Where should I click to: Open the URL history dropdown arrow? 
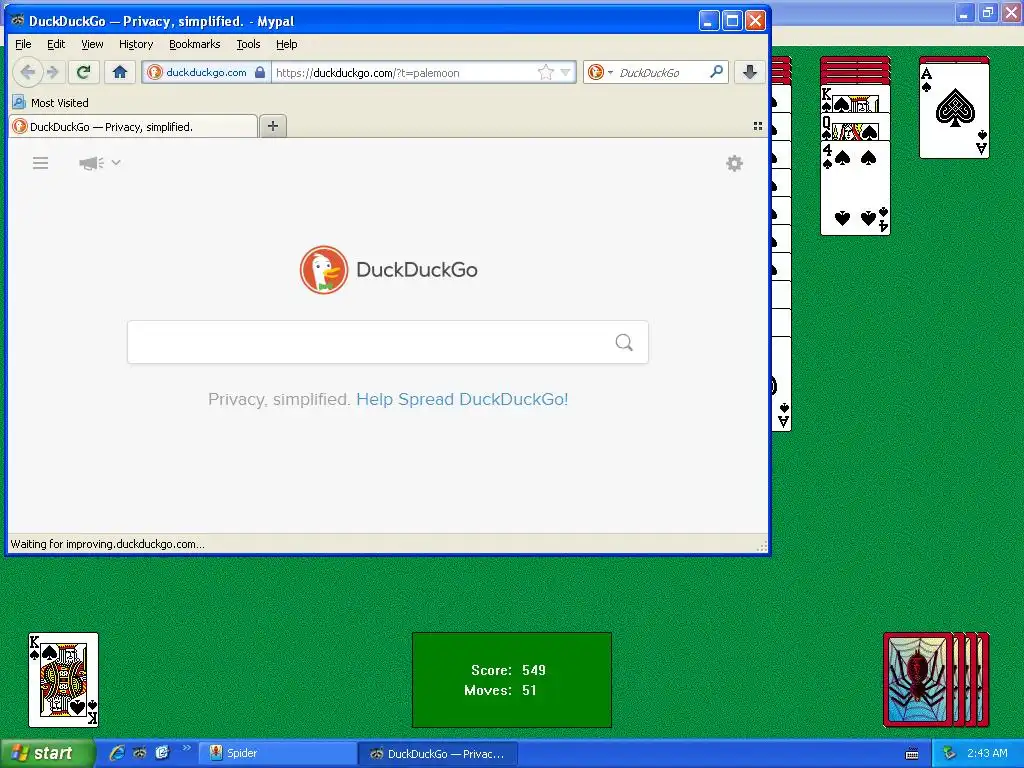(566, 72)
